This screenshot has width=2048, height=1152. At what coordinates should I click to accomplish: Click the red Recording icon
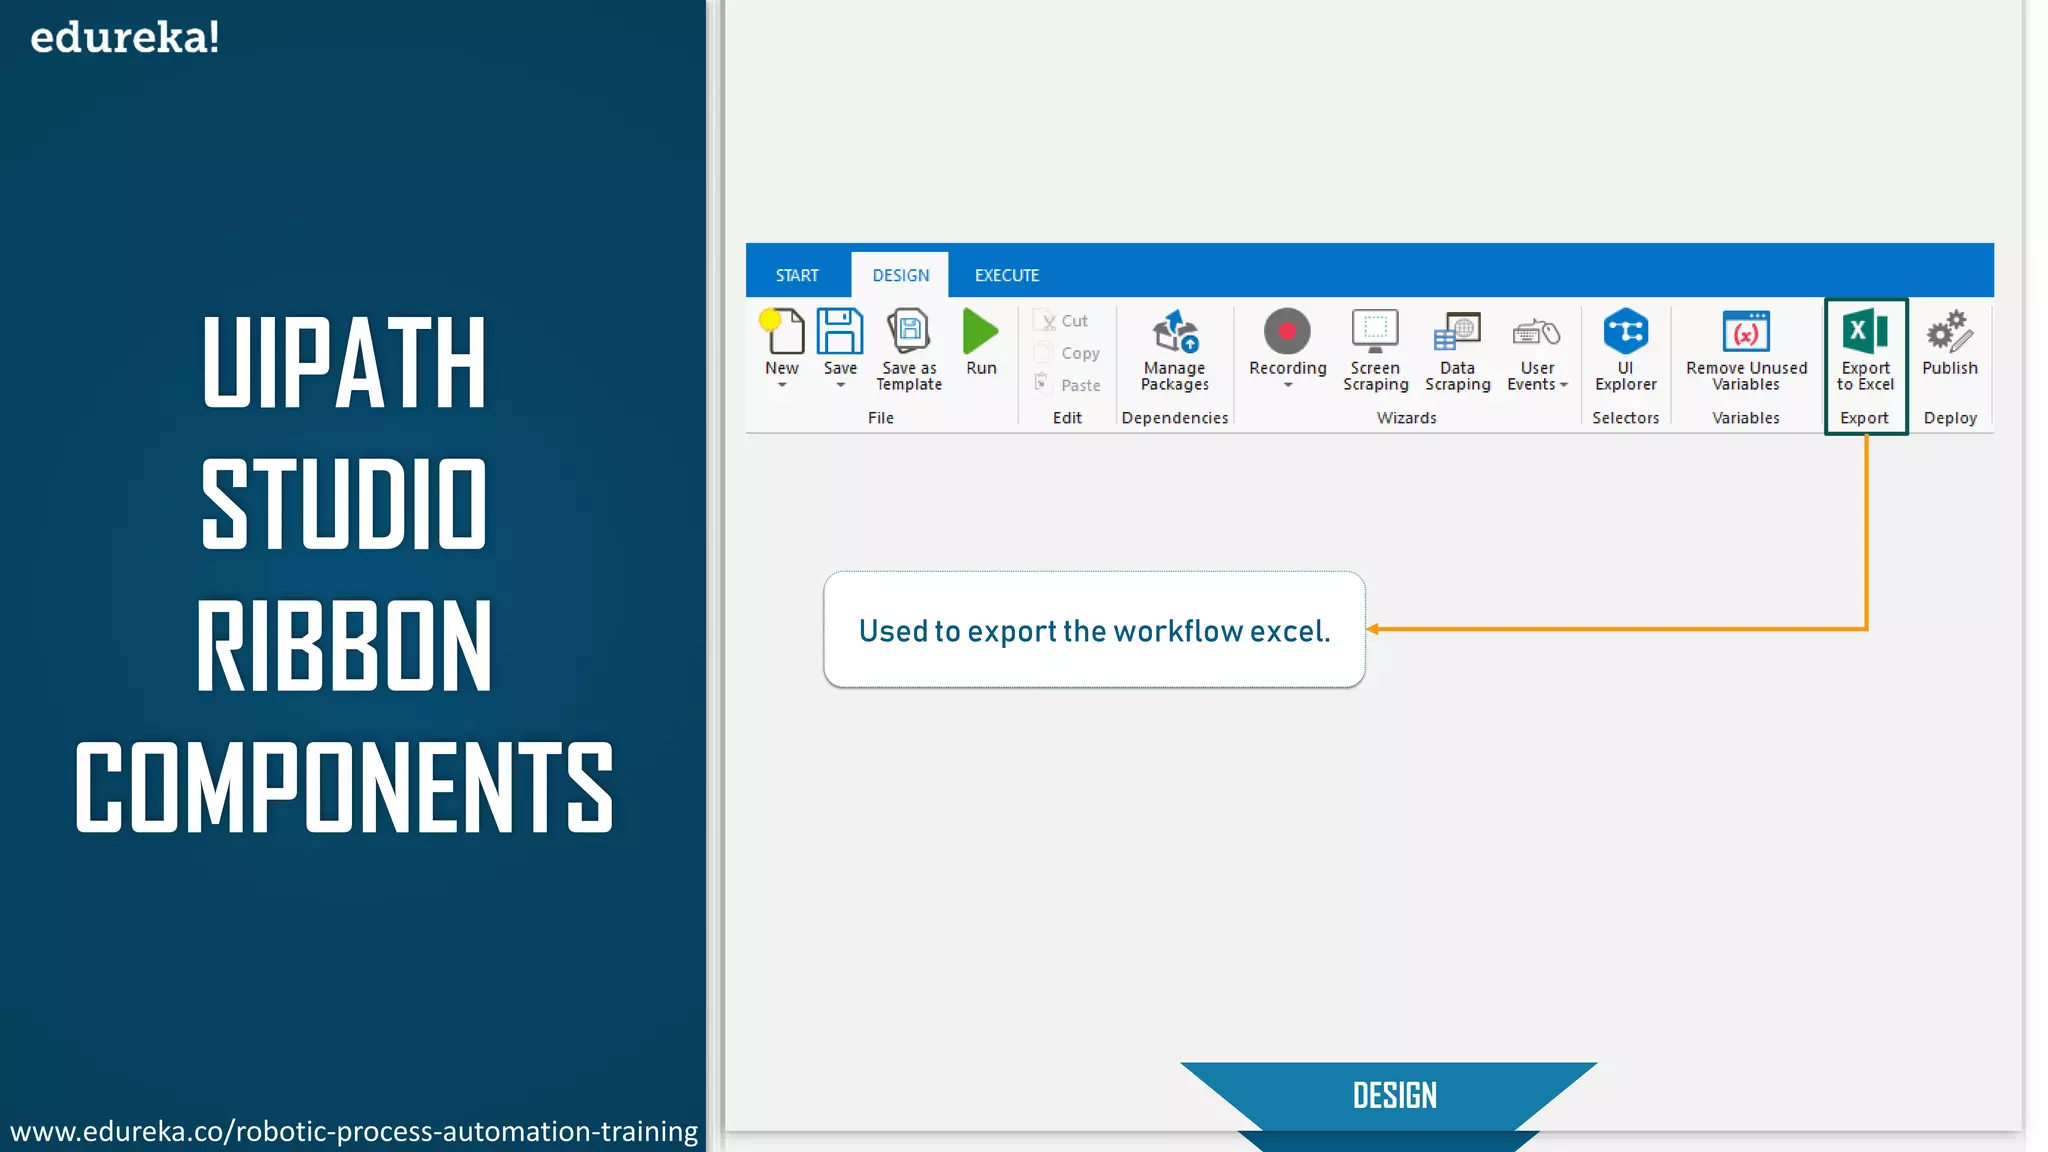point(1287,332)
